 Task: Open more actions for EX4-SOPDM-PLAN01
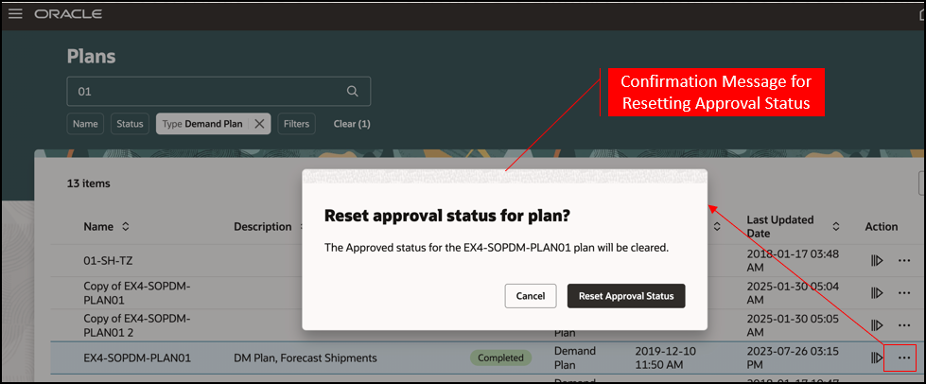pyautogui.click(x=904, y=357)
